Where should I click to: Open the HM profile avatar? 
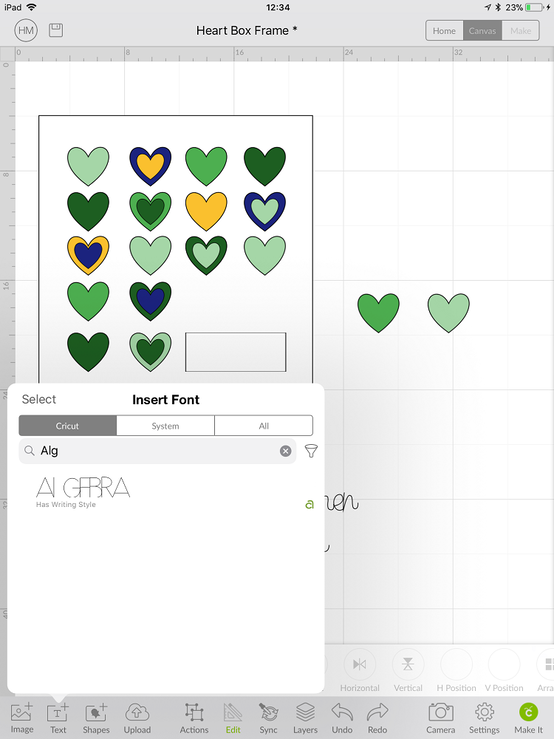pyautogui.click(x=26, y=31)
